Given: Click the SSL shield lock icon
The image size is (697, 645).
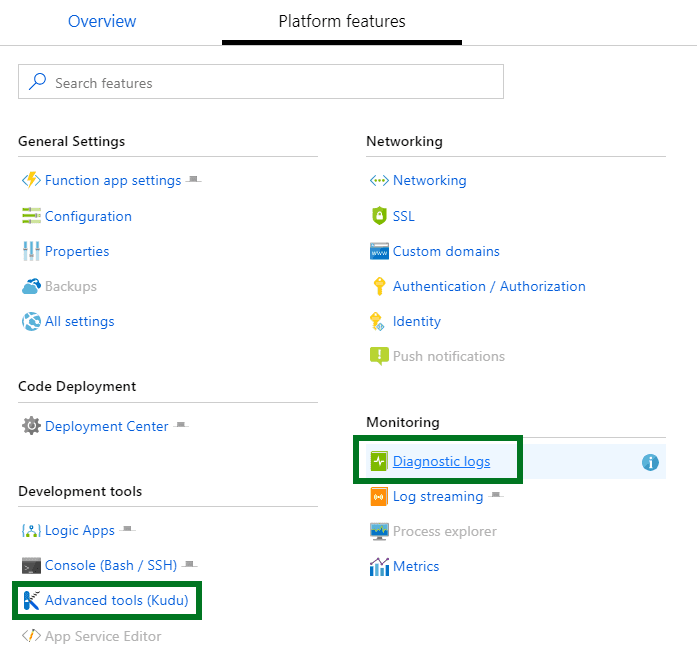Looking at the screenshot, I should 379,216.
